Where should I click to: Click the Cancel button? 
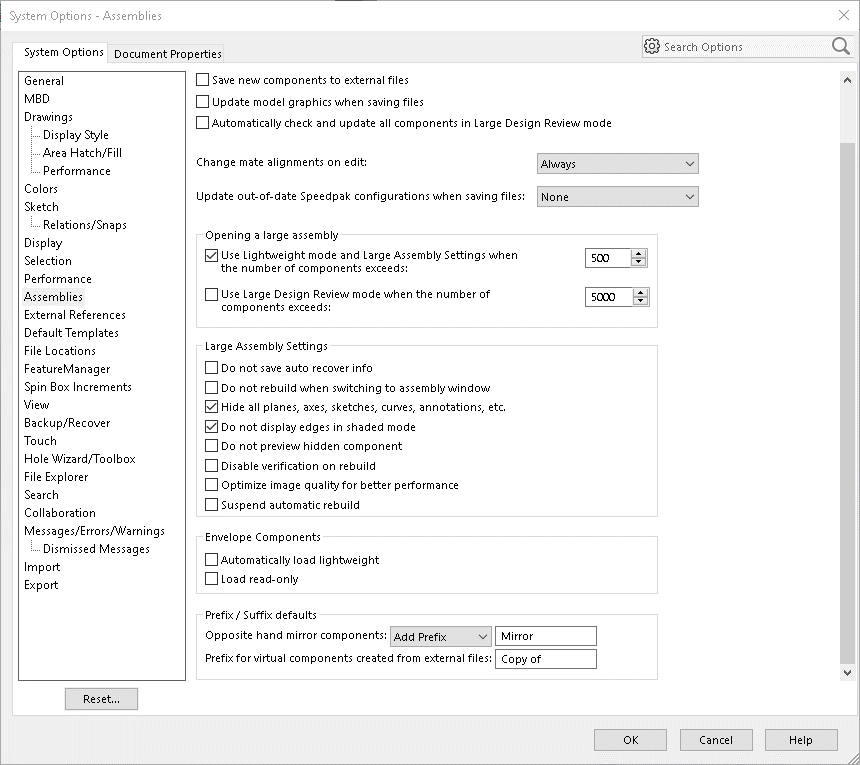716,740
